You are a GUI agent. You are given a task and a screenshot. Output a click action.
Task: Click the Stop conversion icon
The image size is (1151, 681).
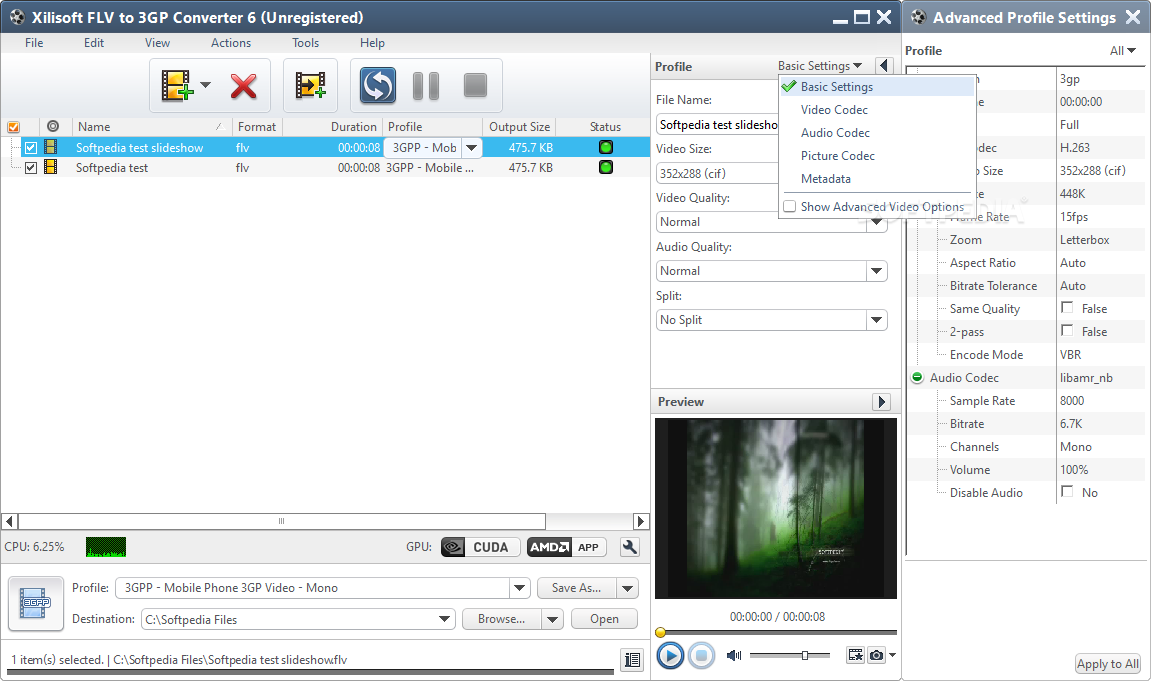click(476, 85)
